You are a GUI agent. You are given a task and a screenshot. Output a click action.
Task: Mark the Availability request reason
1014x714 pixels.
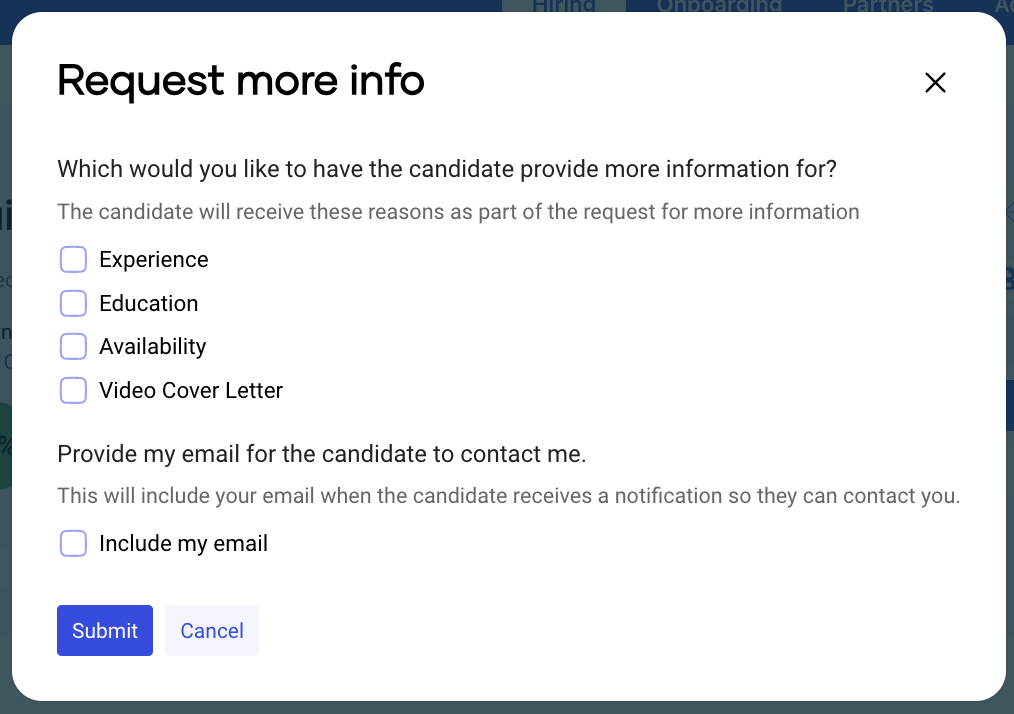point(73,346)
